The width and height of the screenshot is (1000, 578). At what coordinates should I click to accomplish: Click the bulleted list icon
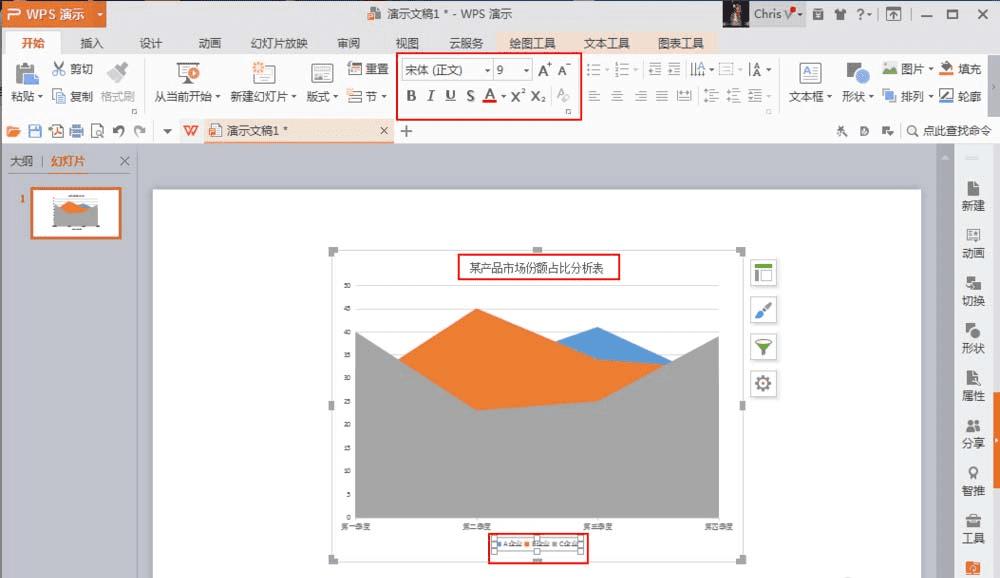click(593, 69)
